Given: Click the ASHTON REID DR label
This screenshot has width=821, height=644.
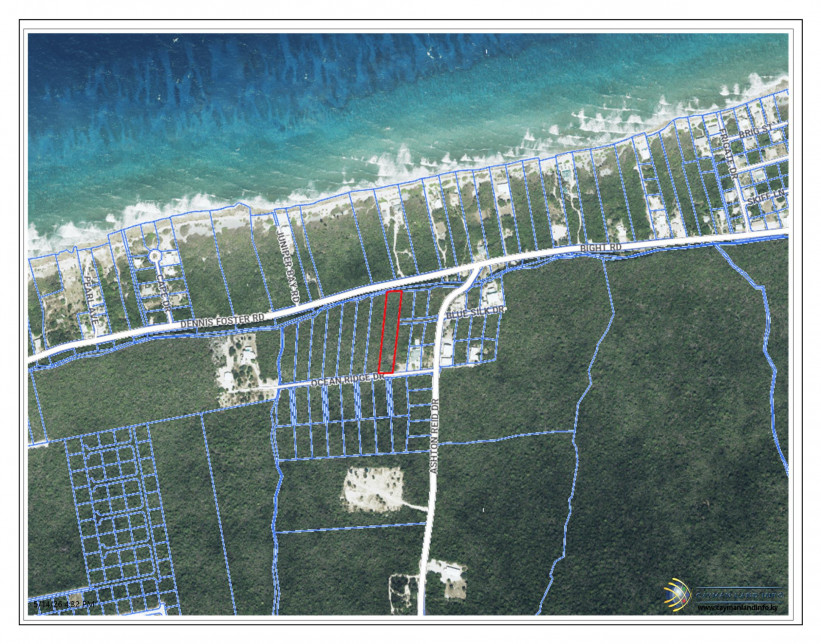Looking at the screenshot, I should pyautogui.click(x=434, y=437).
